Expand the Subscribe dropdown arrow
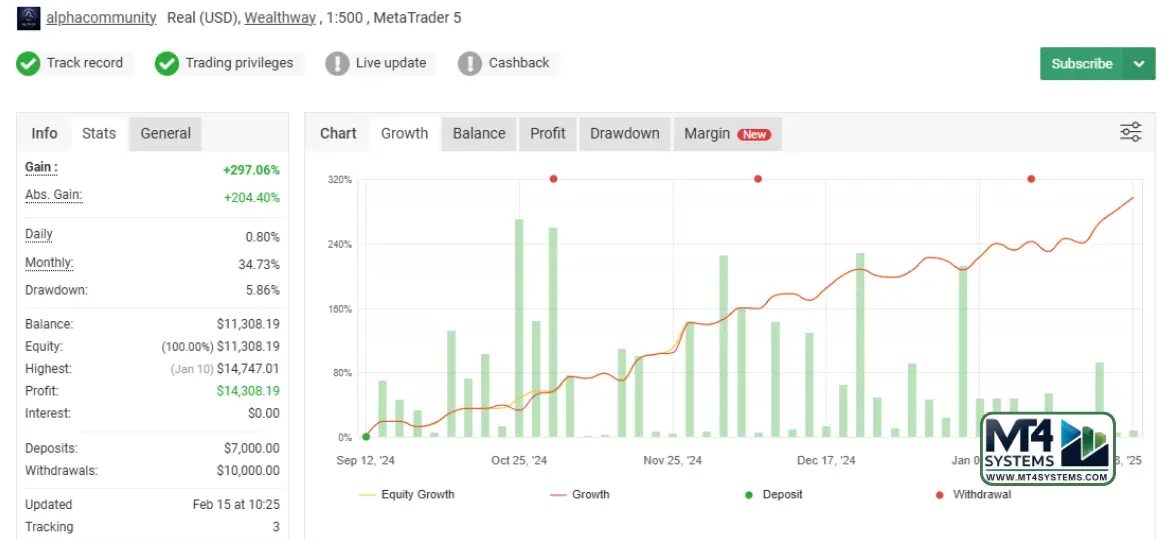The image size is (1170, 540). tap(1139, 63)
